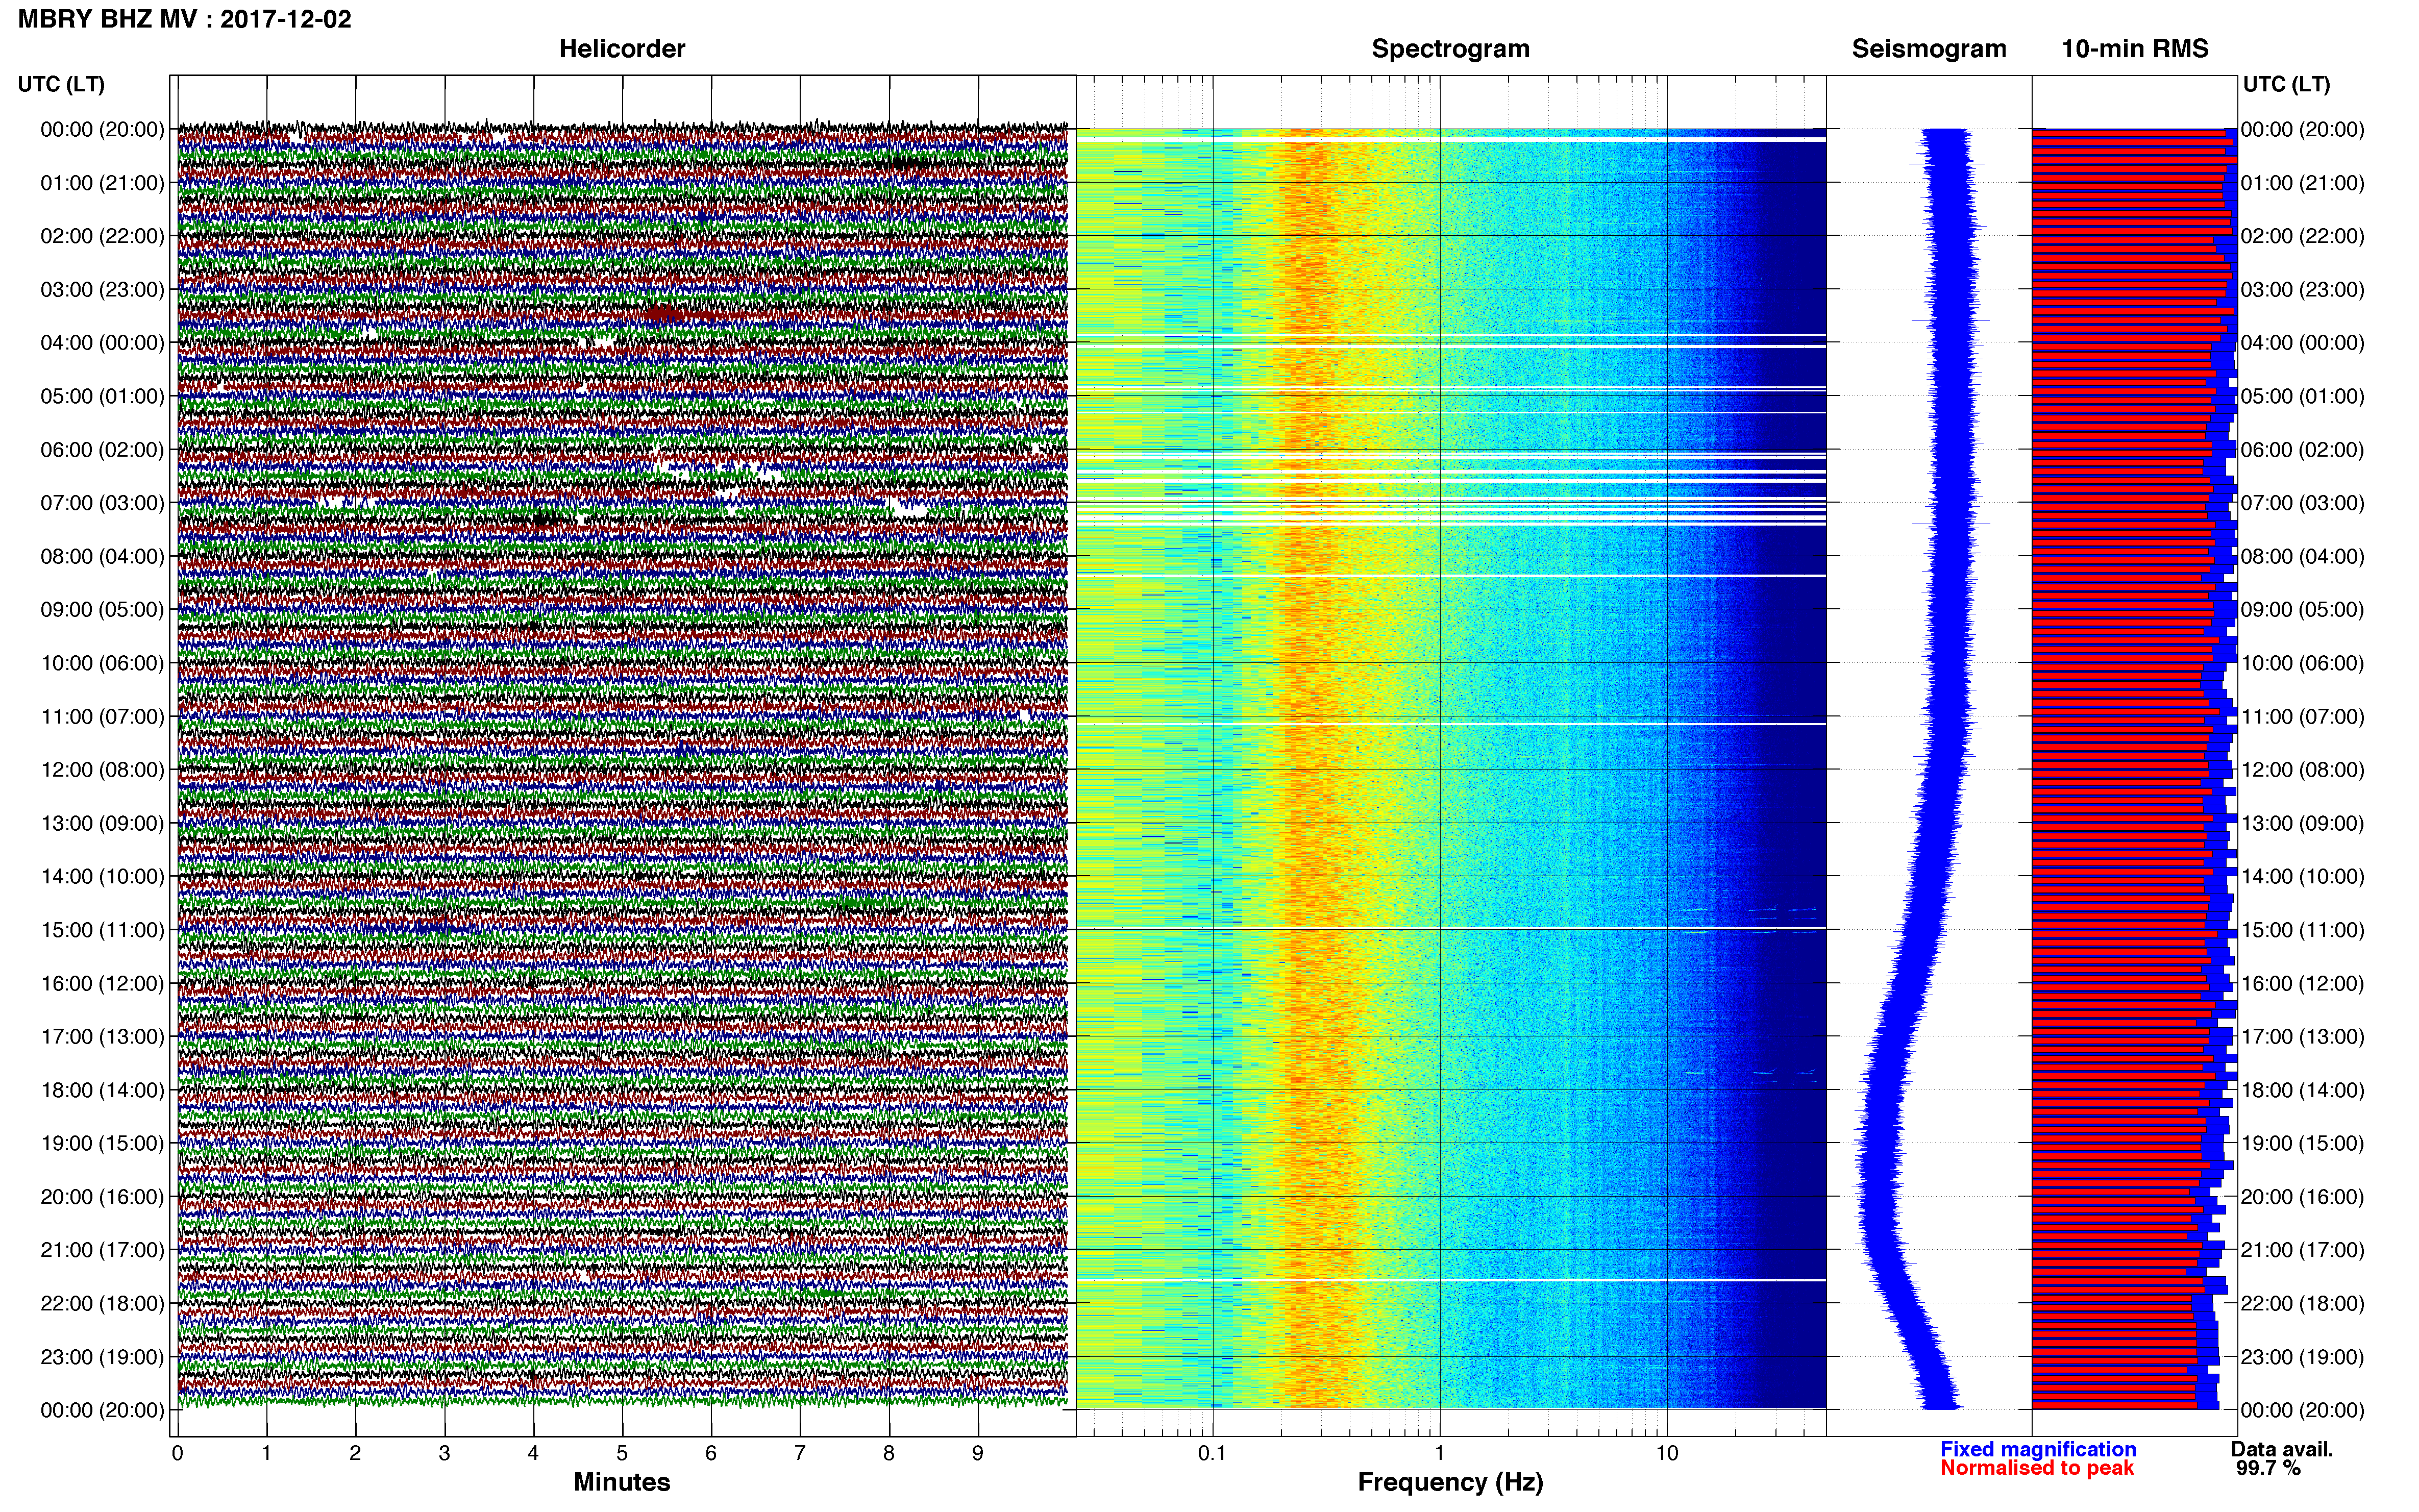
Task: Click RMS-side time label "19:00 (15:00)"
Action: 2303,1143
